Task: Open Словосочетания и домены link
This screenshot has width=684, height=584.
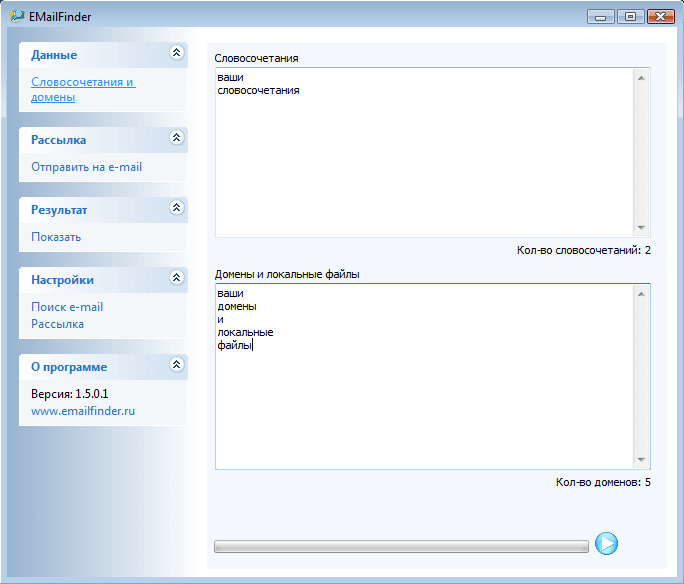Action: pyautogui.click(x=83, y=89)
